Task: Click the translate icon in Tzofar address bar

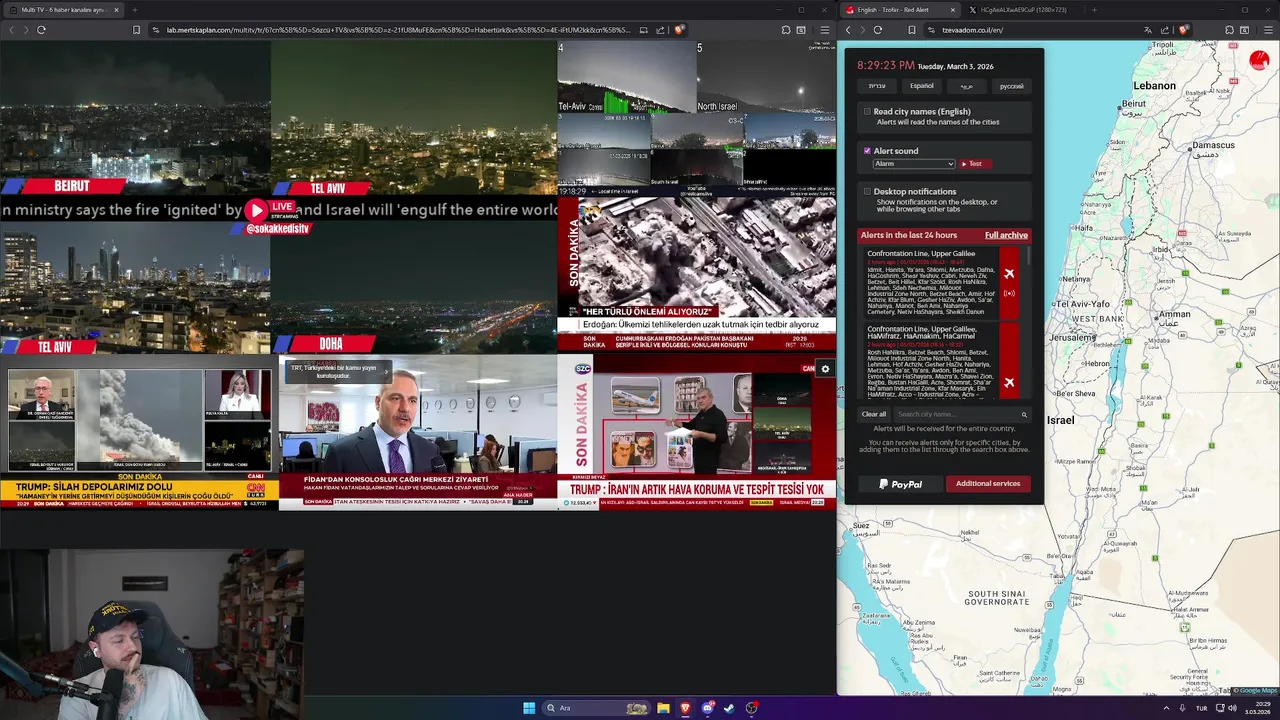Action: coord(1148,30)
